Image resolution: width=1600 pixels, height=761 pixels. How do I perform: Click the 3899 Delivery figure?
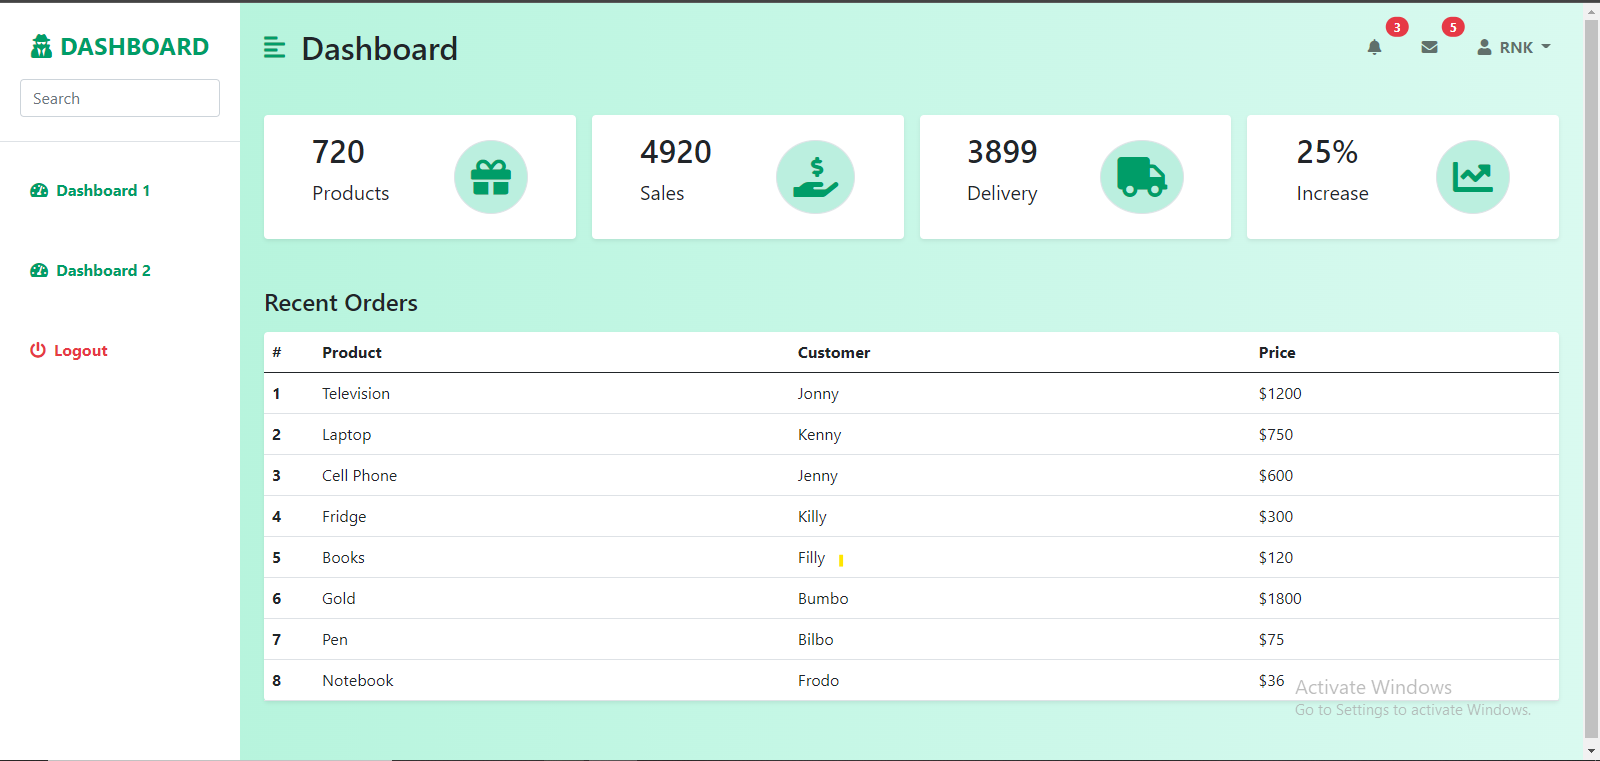pyautogui.click(x=1002, y=152)
